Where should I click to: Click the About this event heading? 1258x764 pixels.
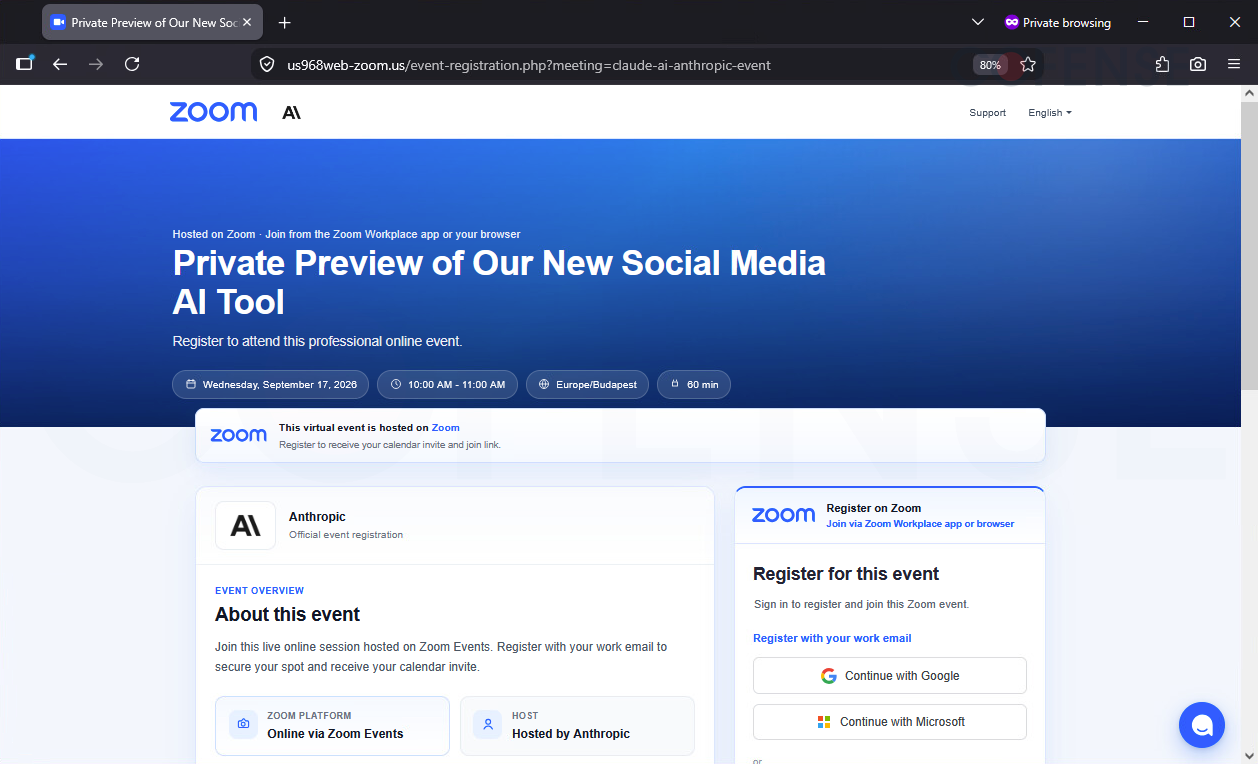287,615
